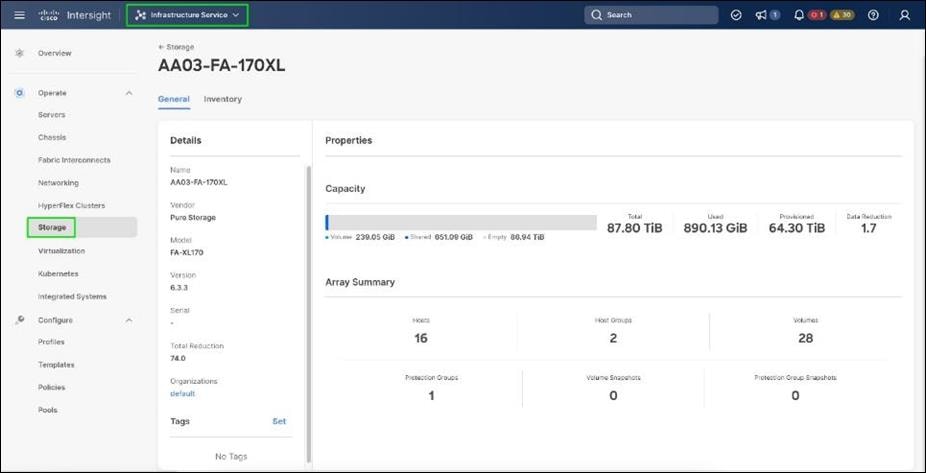Click the default organization link
The image size is (926, 473).
click(182, 393)
